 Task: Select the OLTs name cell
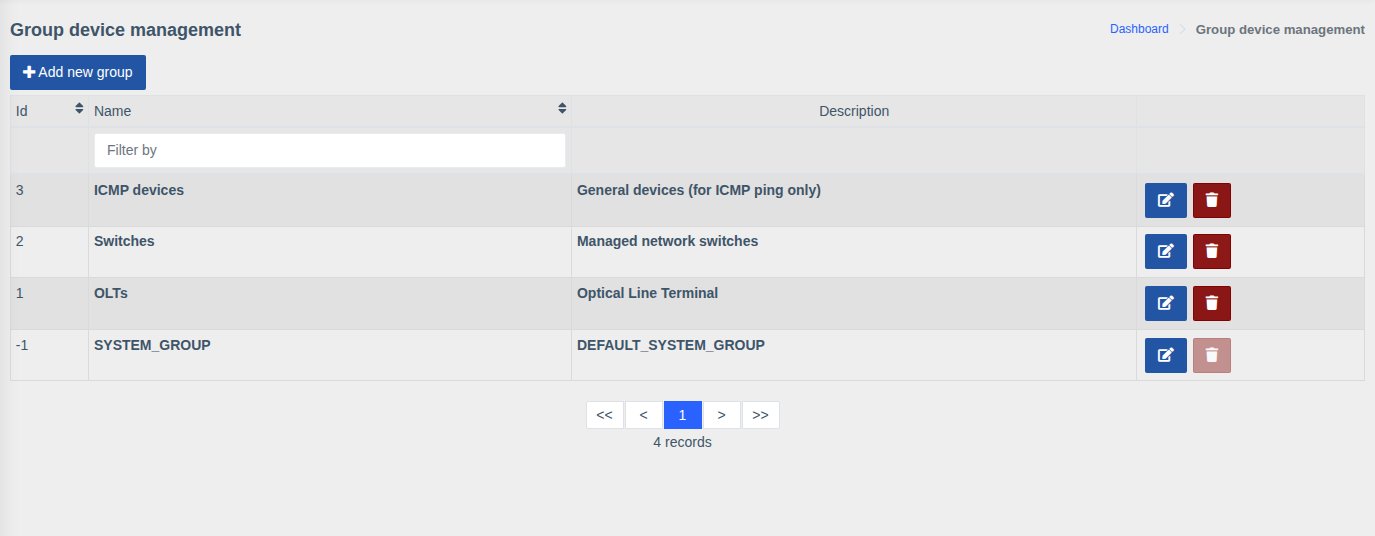330,304
